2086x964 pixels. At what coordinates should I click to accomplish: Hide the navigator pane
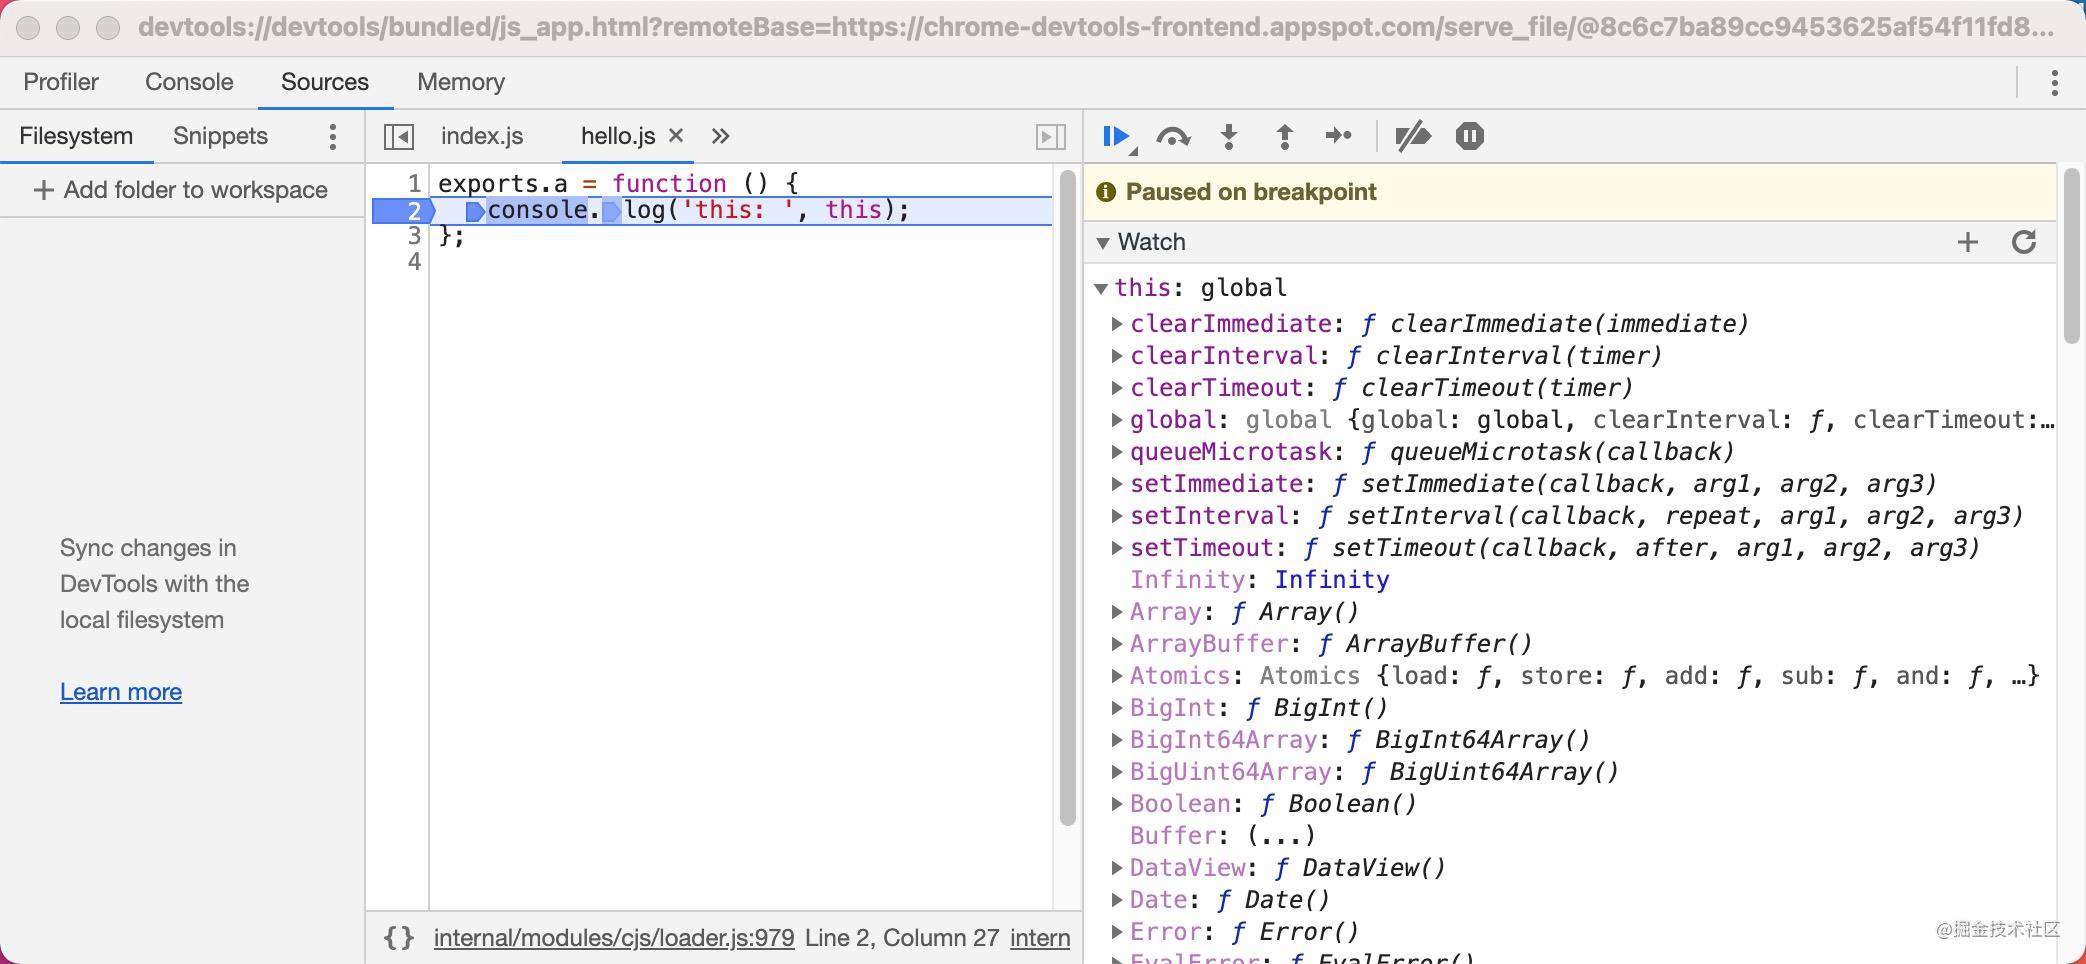pos(399,136)
